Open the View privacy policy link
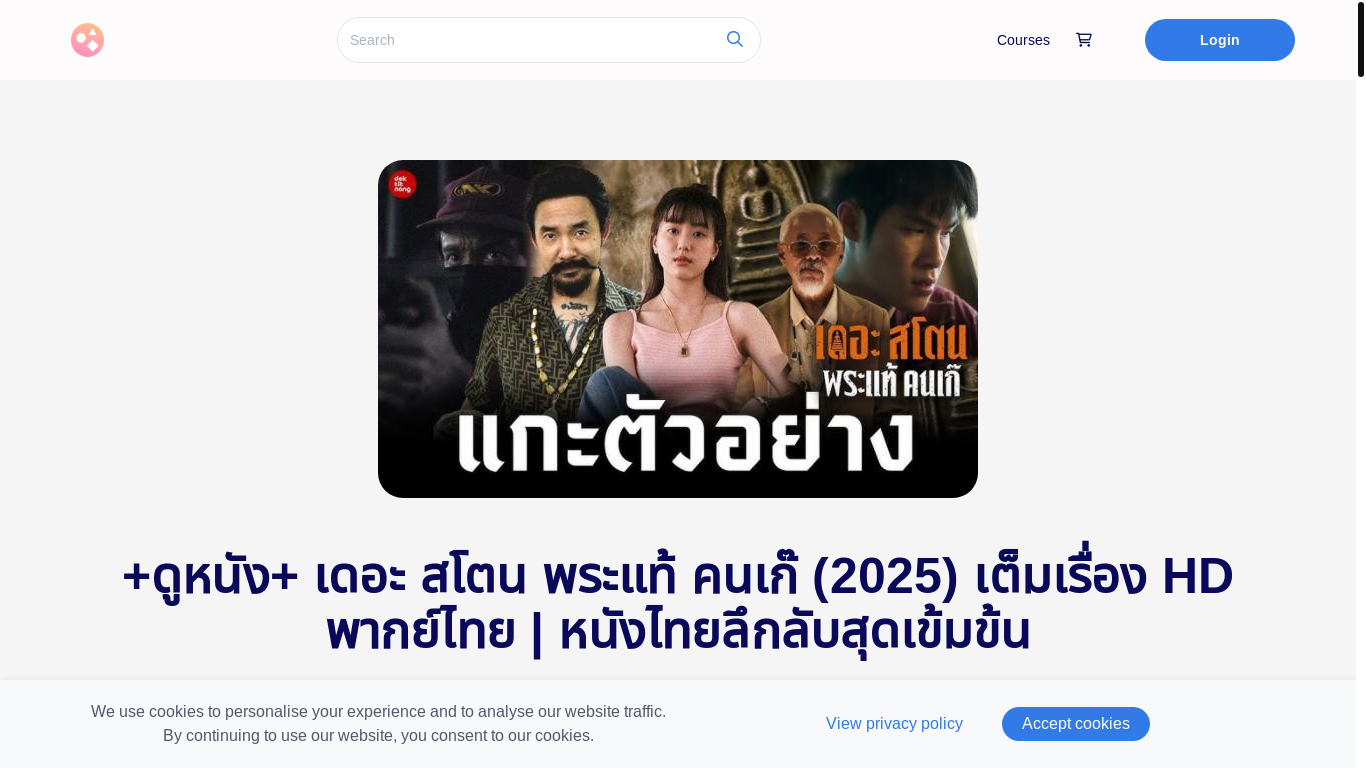 pos(894,724)
